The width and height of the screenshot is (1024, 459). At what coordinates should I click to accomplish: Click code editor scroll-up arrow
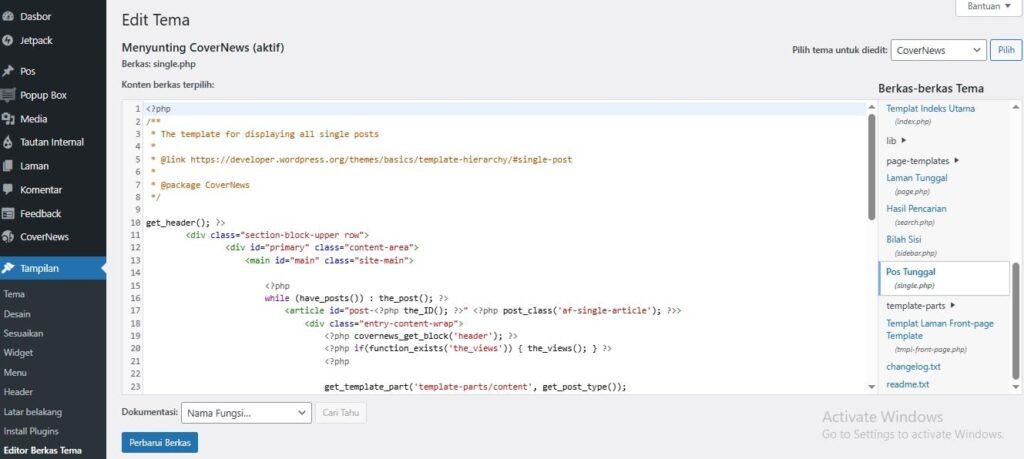coord(872,107)
